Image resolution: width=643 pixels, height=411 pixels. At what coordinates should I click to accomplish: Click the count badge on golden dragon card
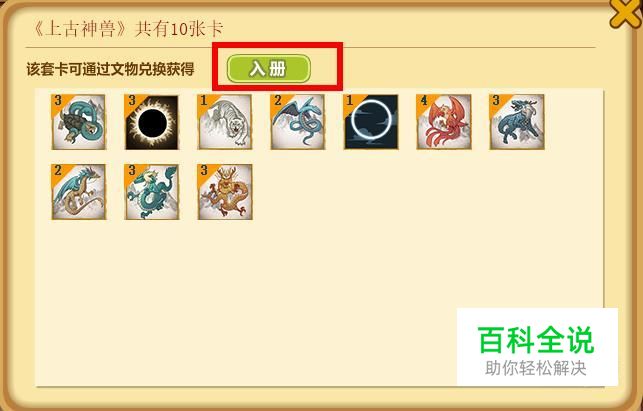(x=204, y=171)
